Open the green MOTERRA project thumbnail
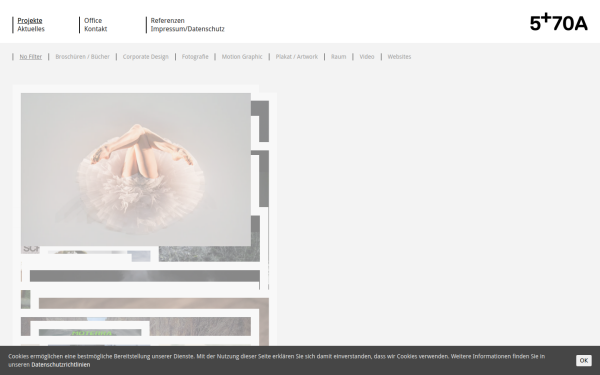This screenshot has width=600, height=375. point(90,333)
